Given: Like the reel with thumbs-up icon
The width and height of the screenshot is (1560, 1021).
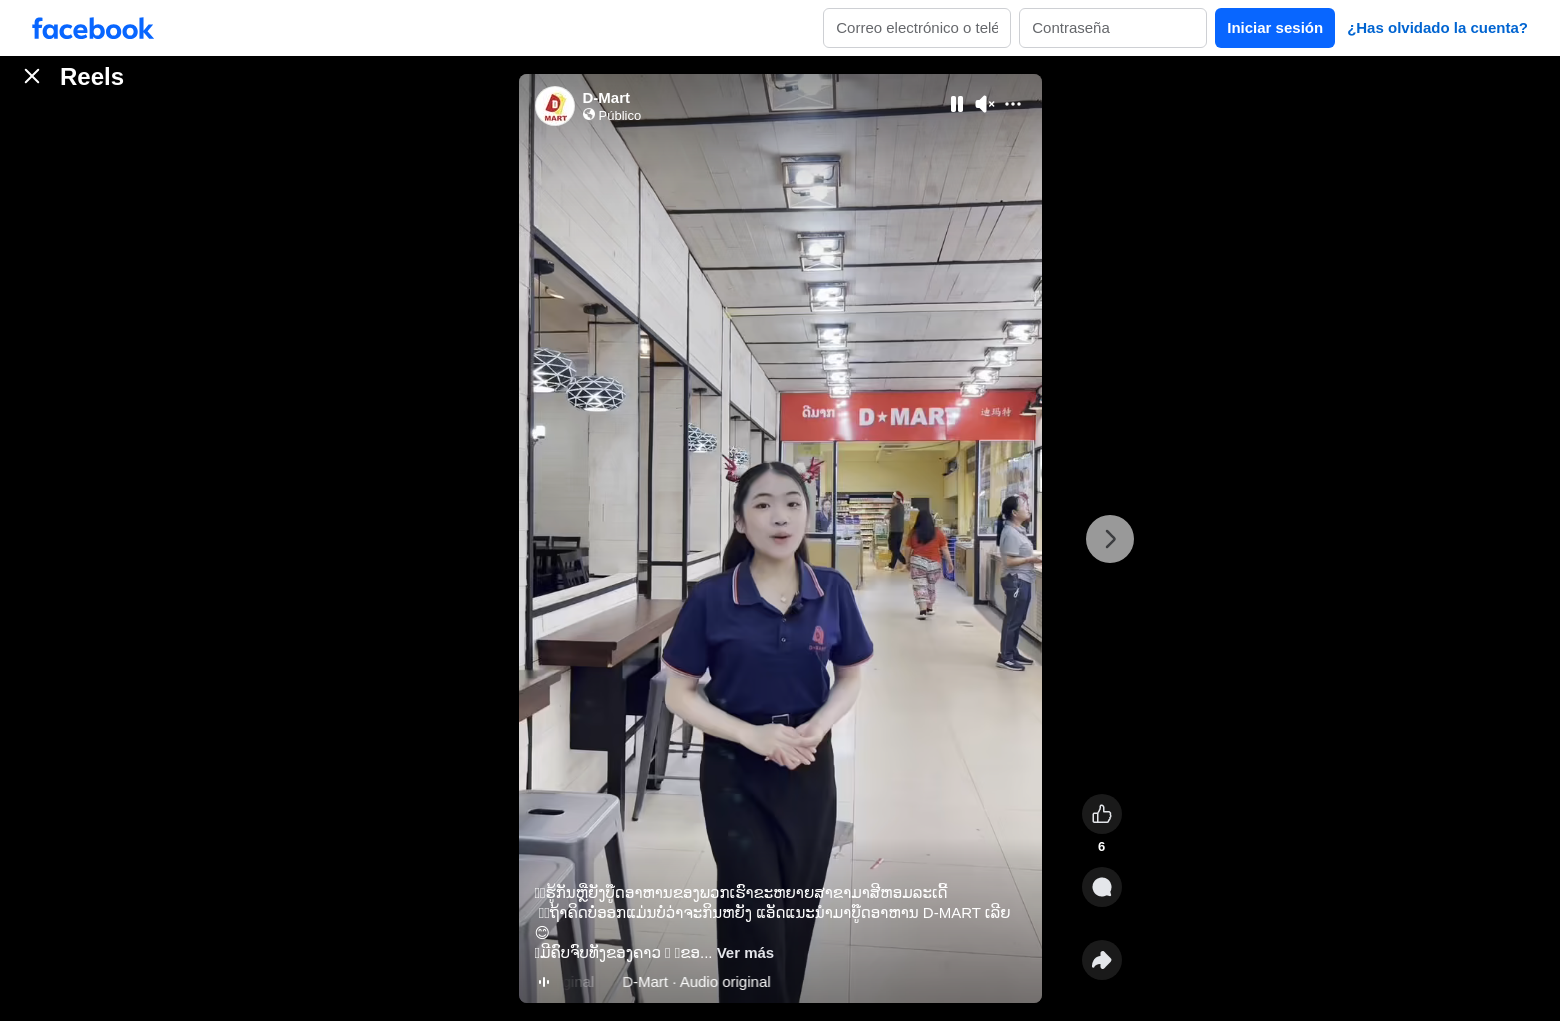Looking at the screenshot, I should pyautogui.click(x=1102, y=814).
